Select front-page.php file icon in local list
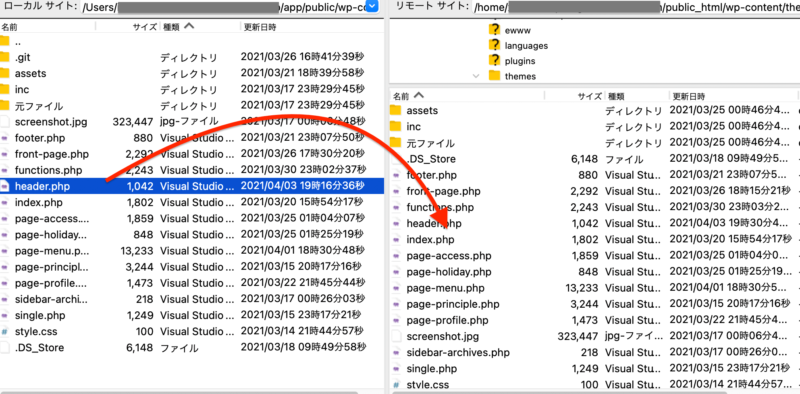This screenshot has width=800, height=394. [x=4, y=154]
